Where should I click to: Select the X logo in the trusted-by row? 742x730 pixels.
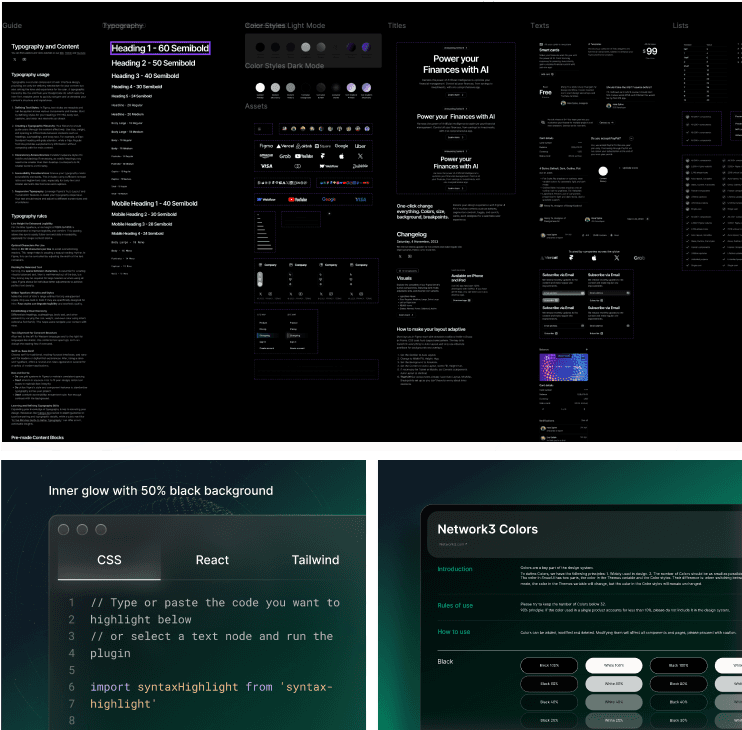(617, 258)
